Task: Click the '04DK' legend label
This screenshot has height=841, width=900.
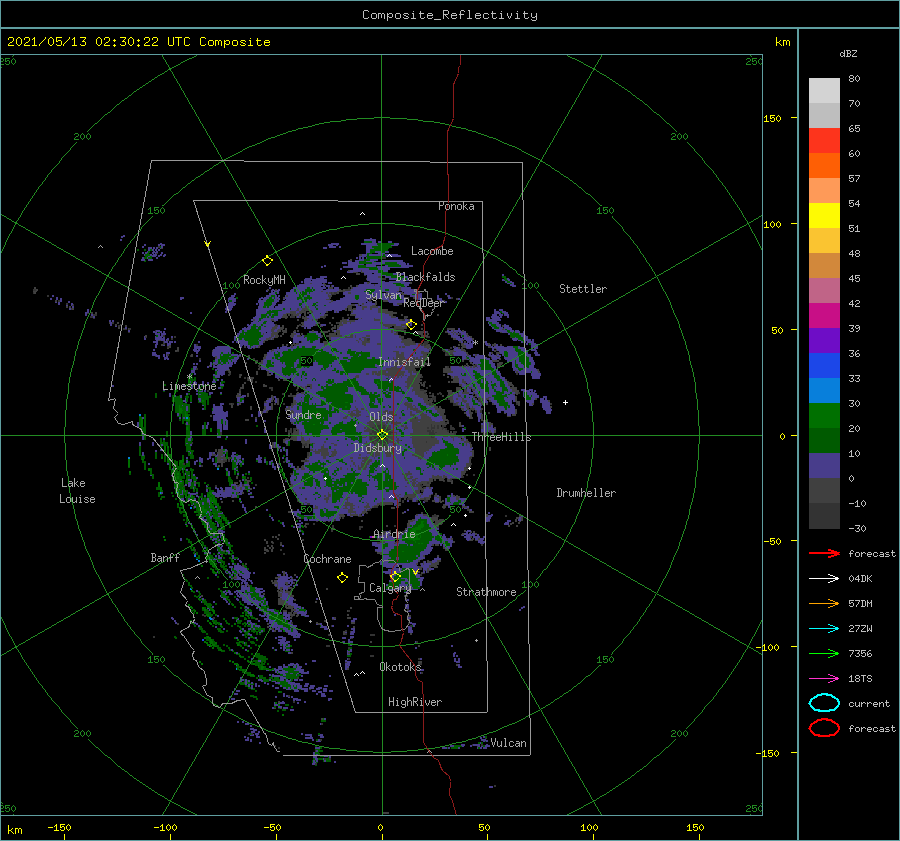Action: point(860,579)
